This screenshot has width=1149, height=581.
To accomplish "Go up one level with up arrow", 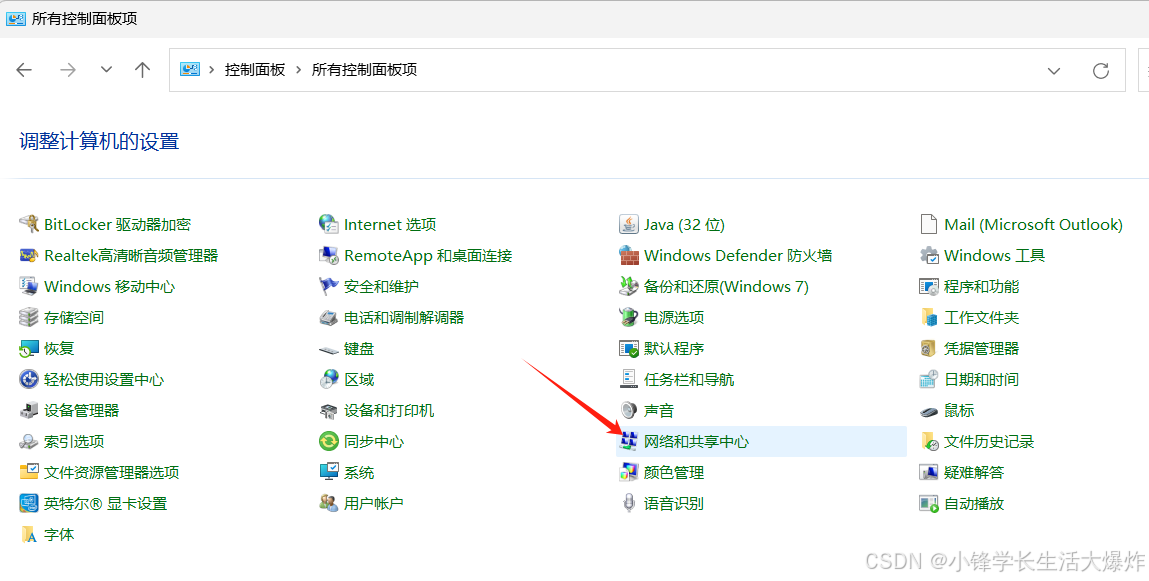I will [142, 70].
